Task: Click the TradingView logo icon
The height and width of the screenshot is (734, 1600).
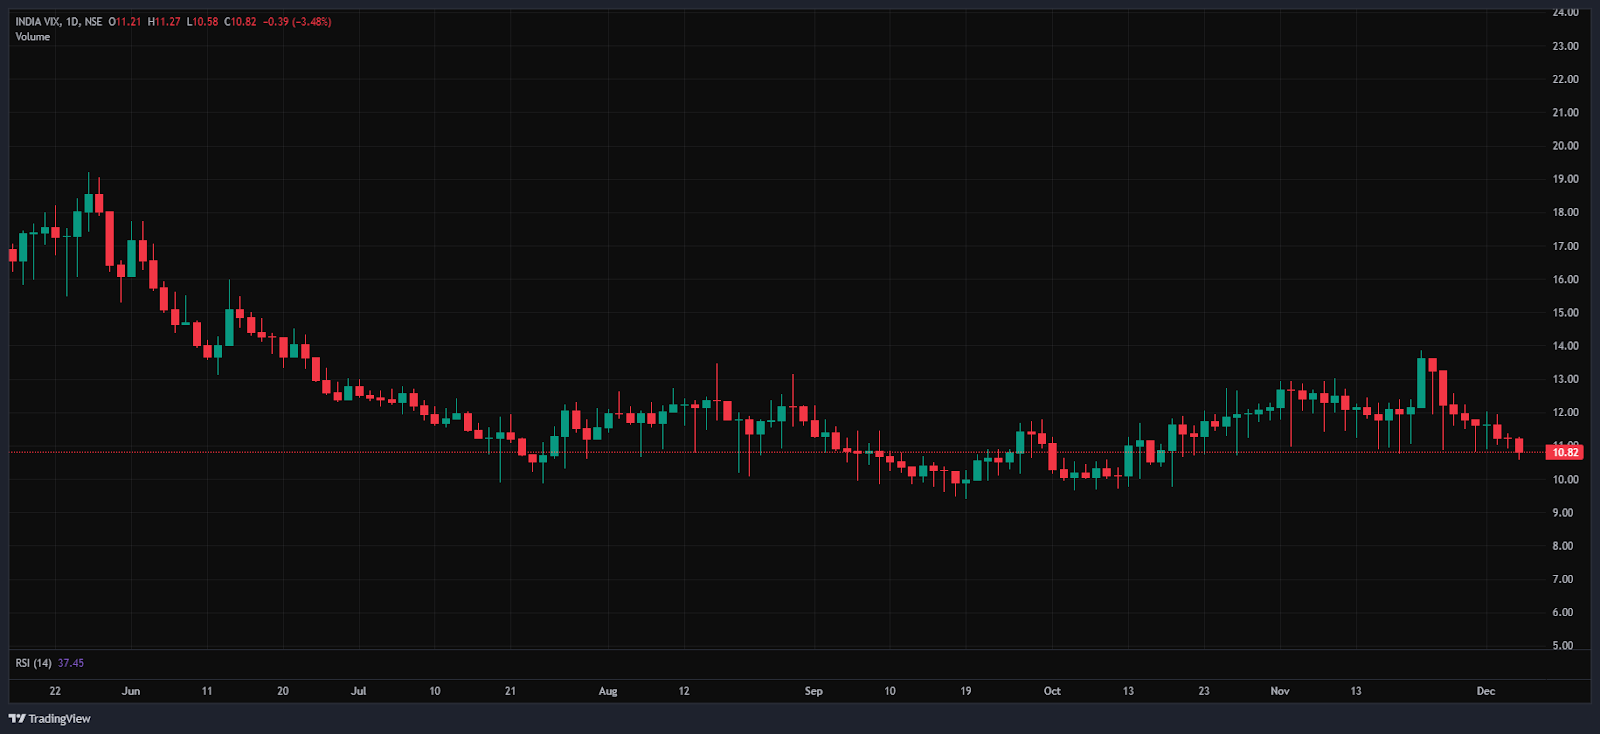Action: point(17,718)
